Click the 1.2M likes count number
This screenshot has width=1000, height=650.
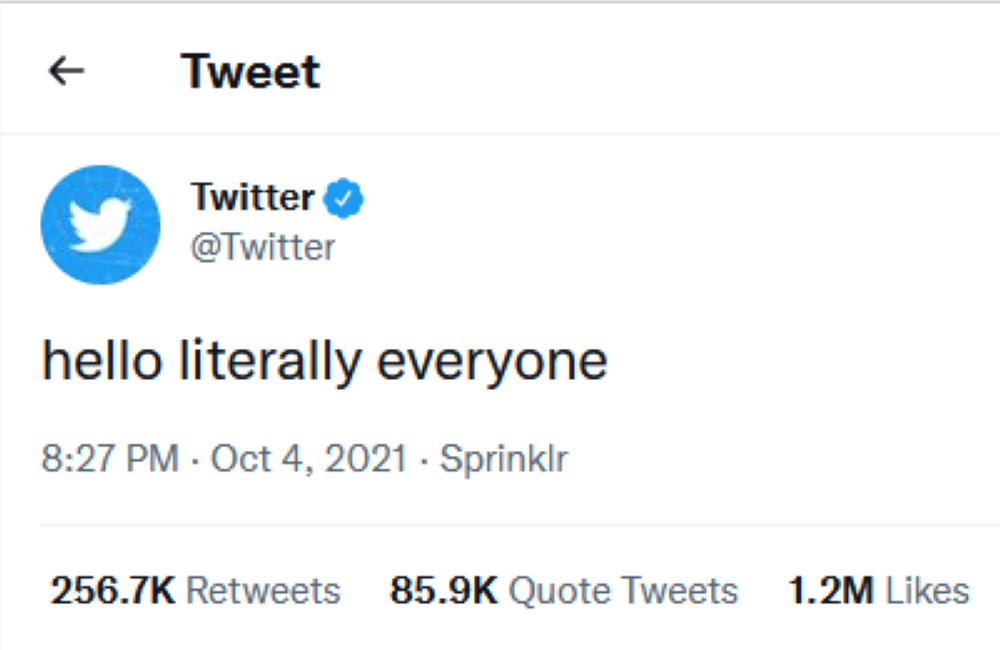831,591
